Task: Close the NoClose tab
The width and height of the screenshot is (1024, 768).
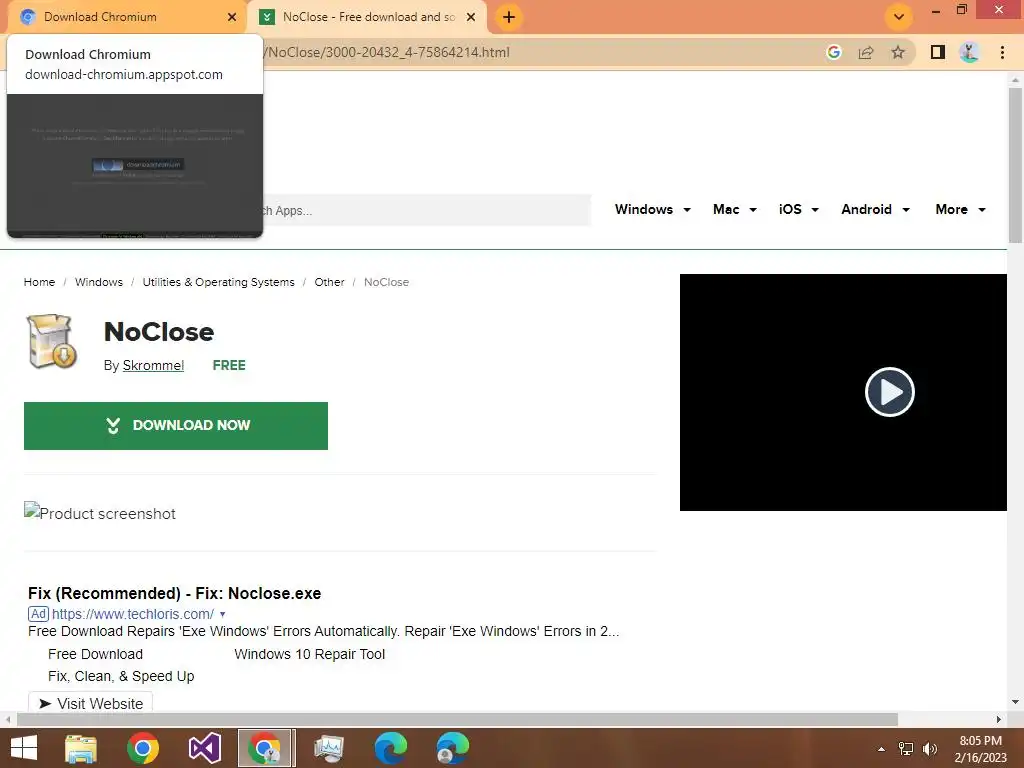Action: click(471, 17)
